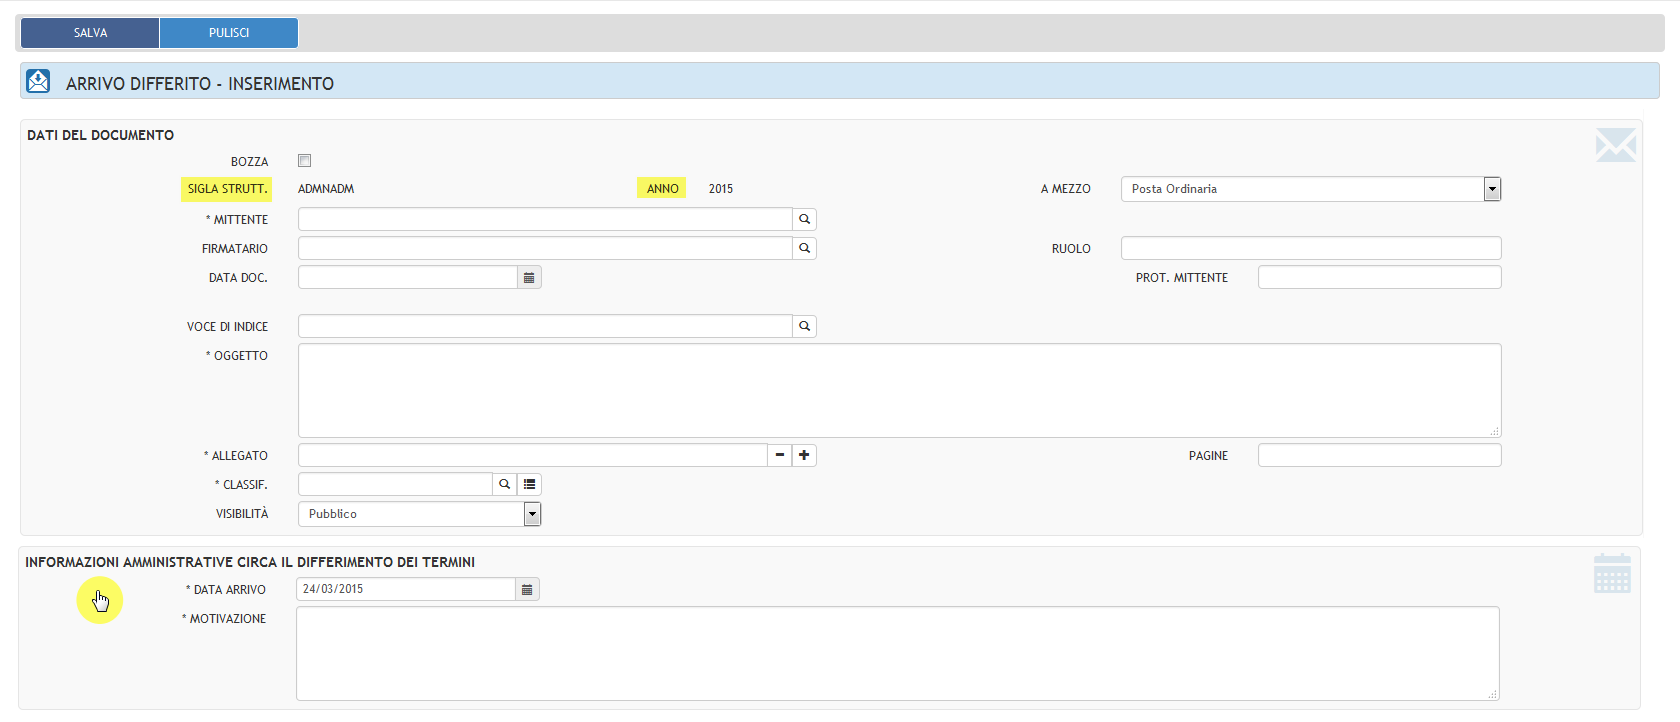Viewport: 1680px width, 722px height.
Task: Click the Classif. search magnifier icon
Action: [x=505, y=484]
